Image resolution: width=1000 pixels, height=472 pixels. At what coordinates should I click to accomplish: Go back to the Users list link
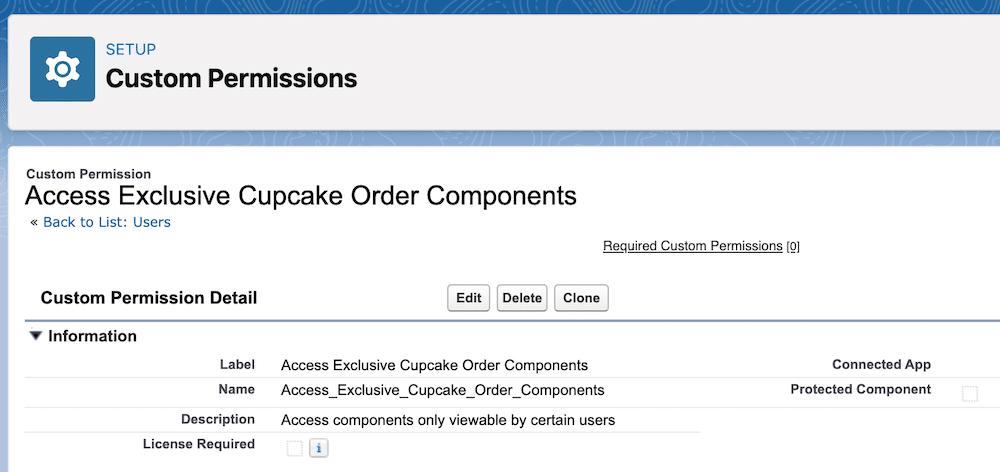tap(107, 222)
